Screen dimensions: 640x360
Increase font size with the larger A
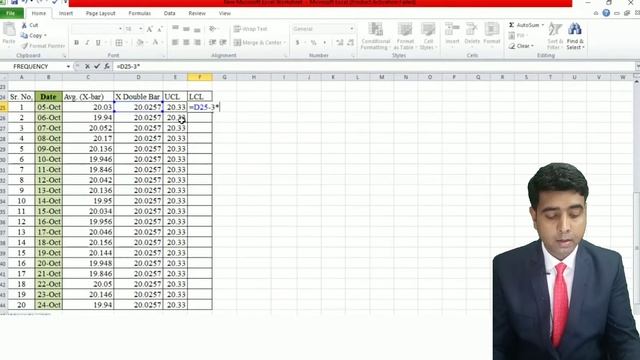pos(149,29)
